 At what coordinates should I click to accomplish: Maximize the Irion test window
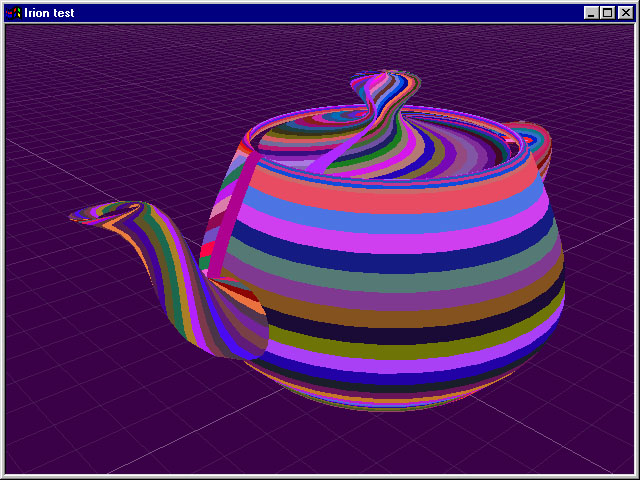[606, 13]
